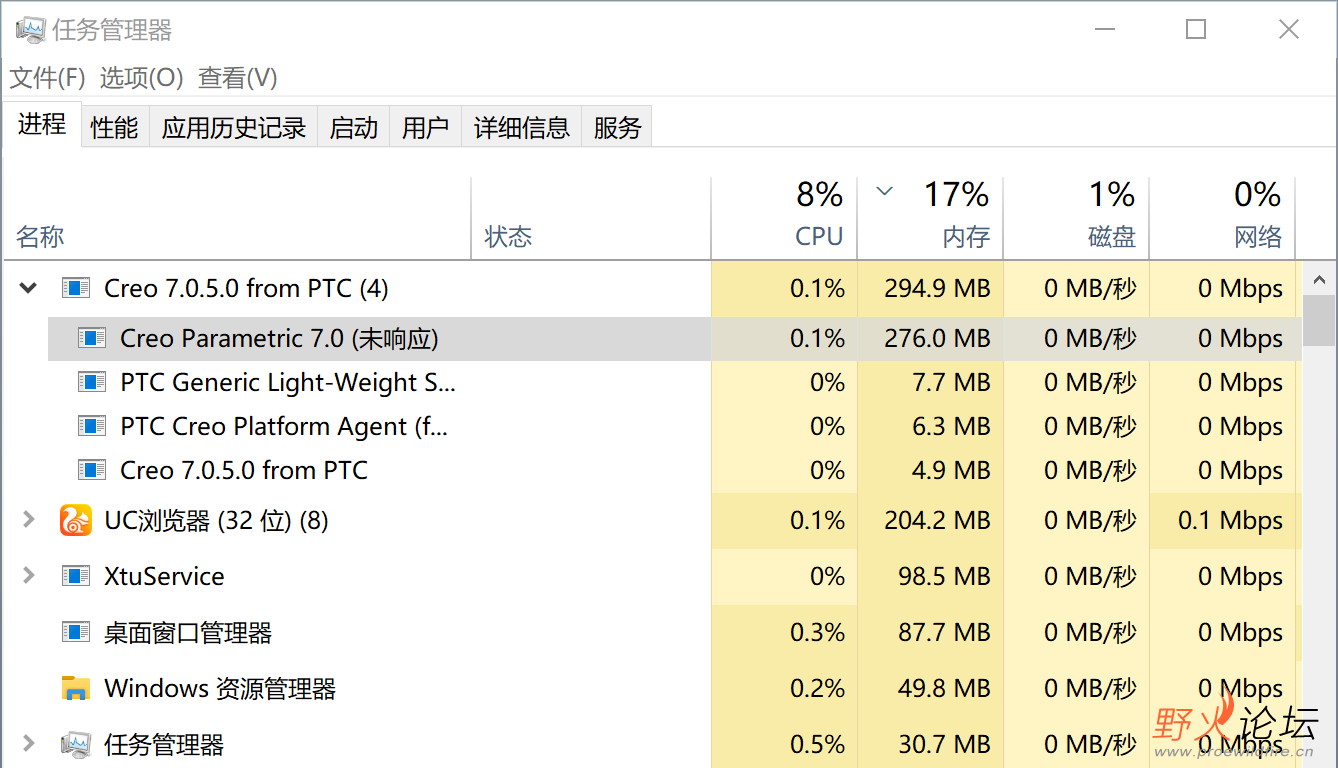Screen dimensions: 1338x768
Task: Click the desktop window manager icon
Action: coord(76,632)
